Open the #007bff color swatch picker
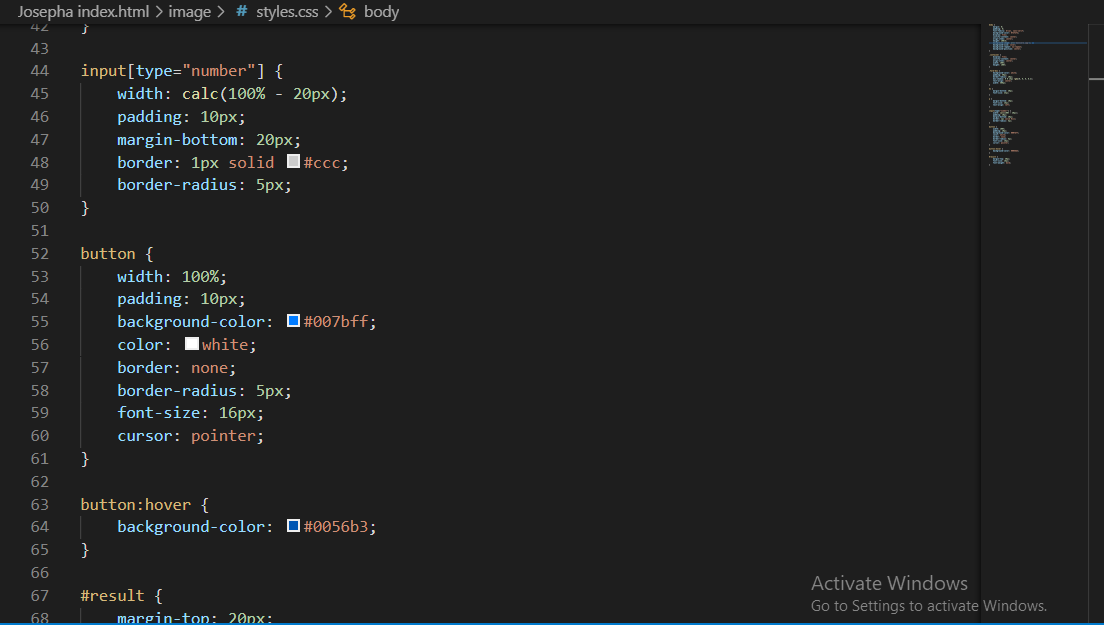 pyautogui.click(x=294, y=321)
